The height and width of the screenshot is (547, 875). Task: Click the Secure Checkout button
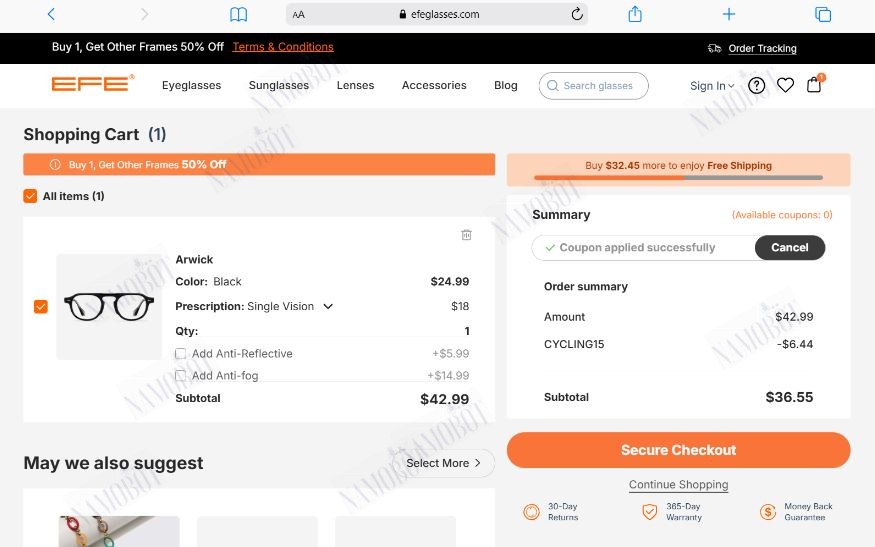(x=679, y=450)
